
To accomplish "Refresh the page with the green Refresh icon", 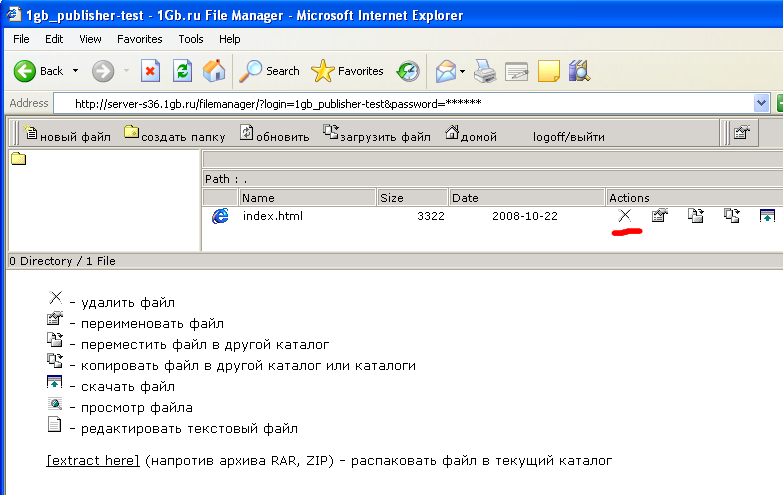I will (x=182, y=71).
